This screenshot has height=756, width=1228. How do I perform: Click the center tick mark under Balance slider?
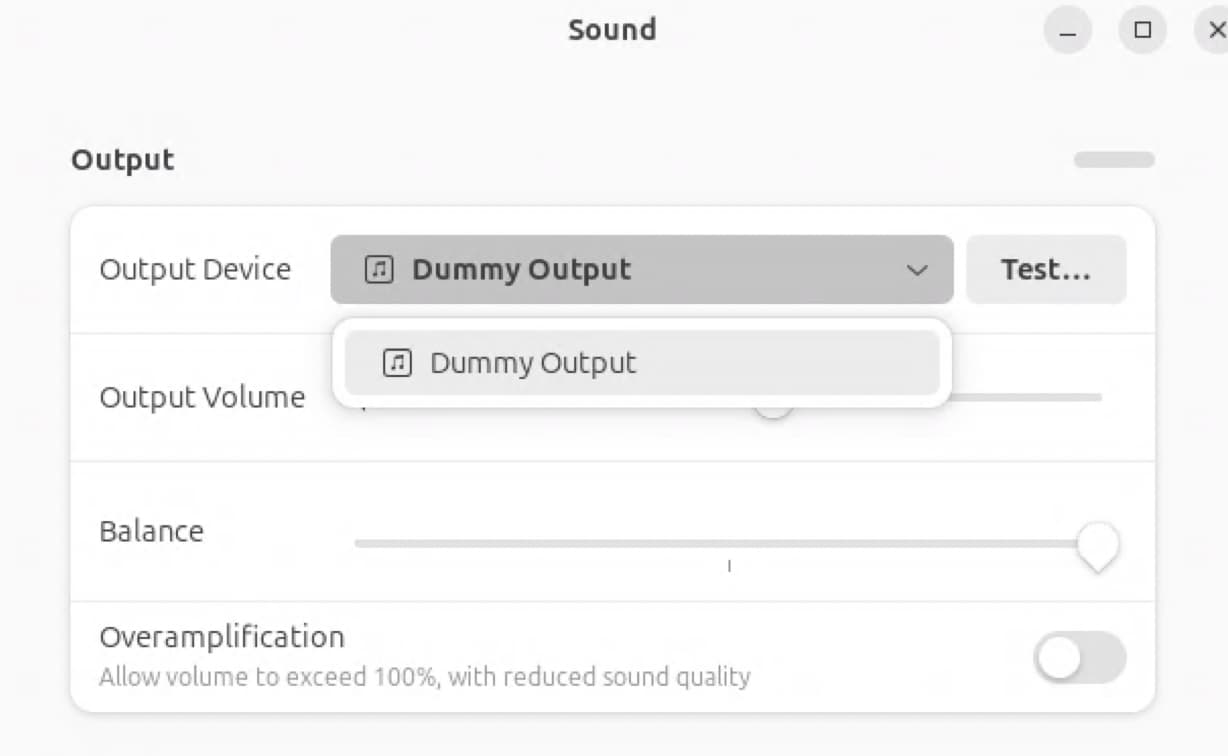click(729, 566)
